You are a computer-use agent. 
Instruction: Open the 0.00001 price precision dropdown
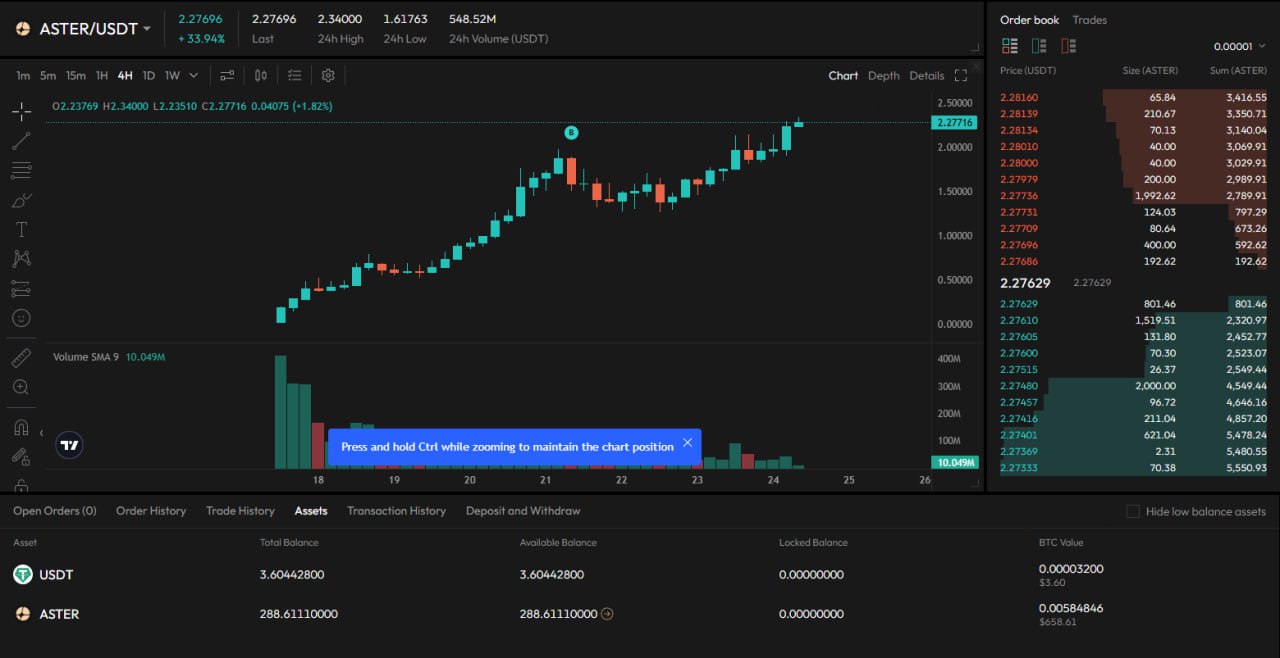coord(1238,46)
